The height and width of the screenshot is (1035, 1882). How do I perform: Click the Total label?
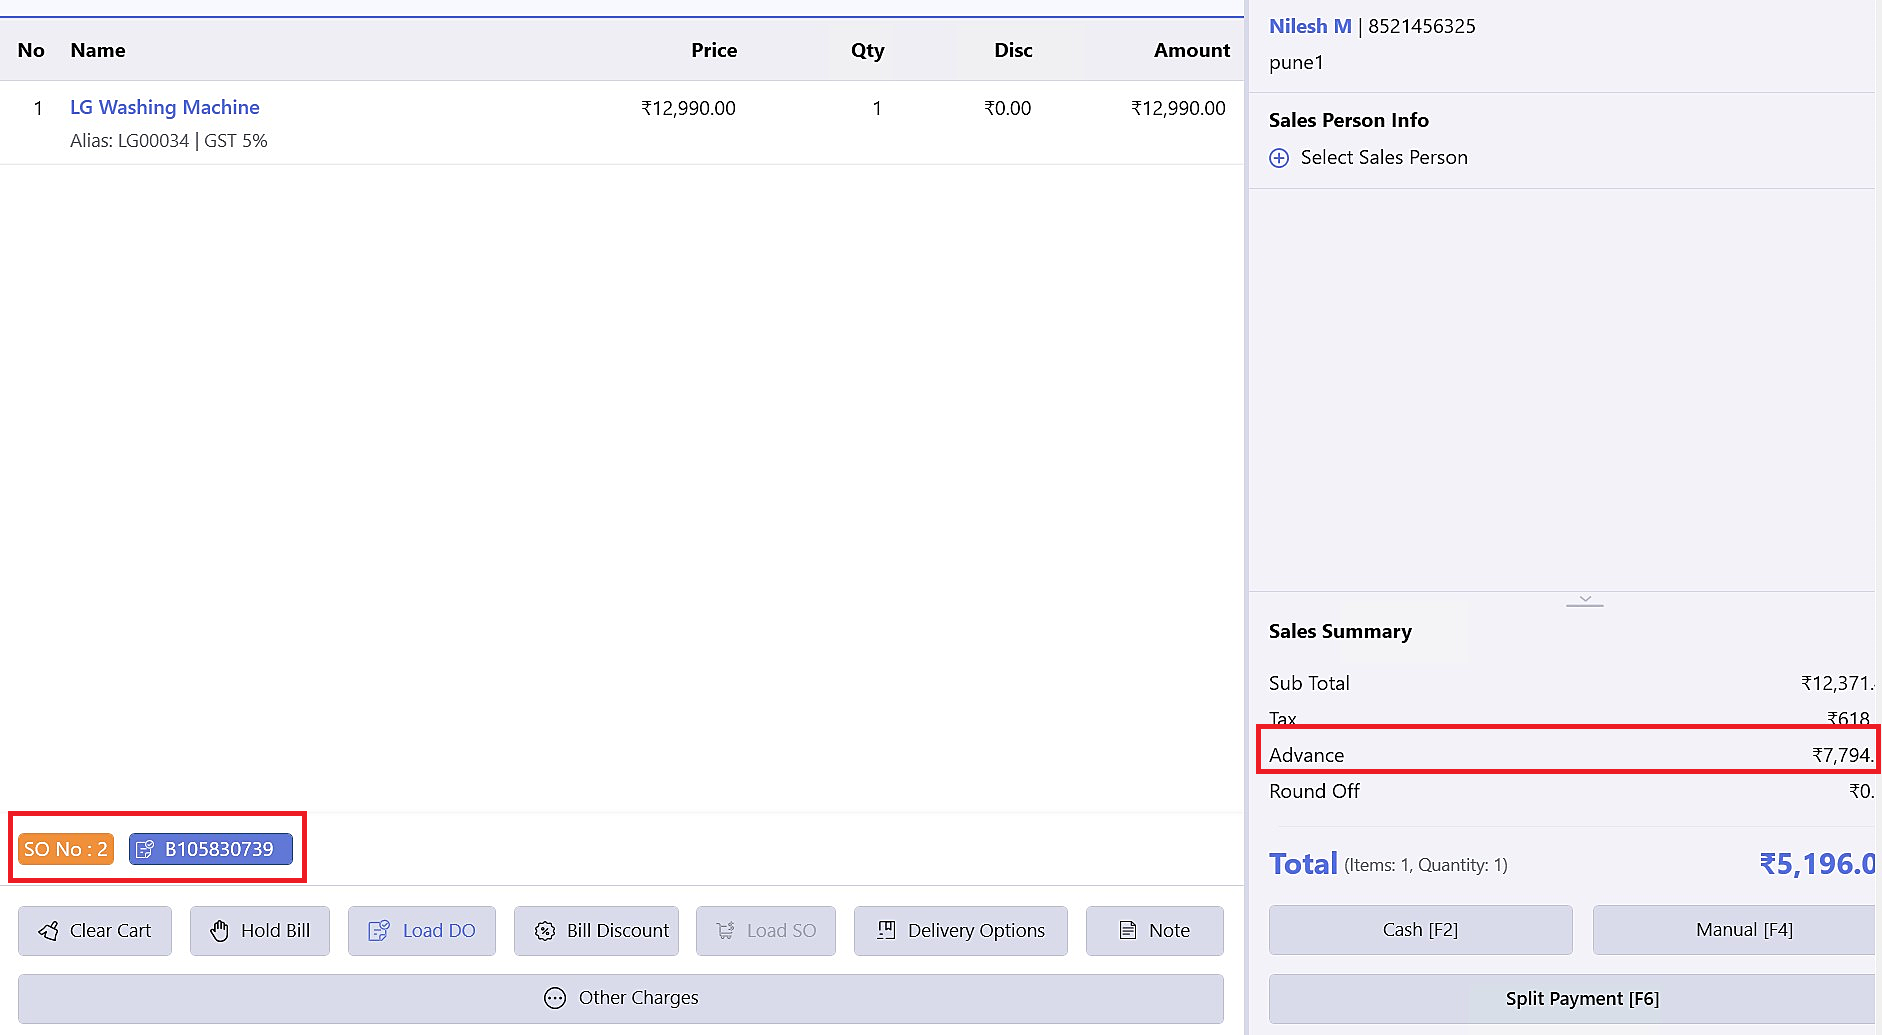[x=1303, y=864]
